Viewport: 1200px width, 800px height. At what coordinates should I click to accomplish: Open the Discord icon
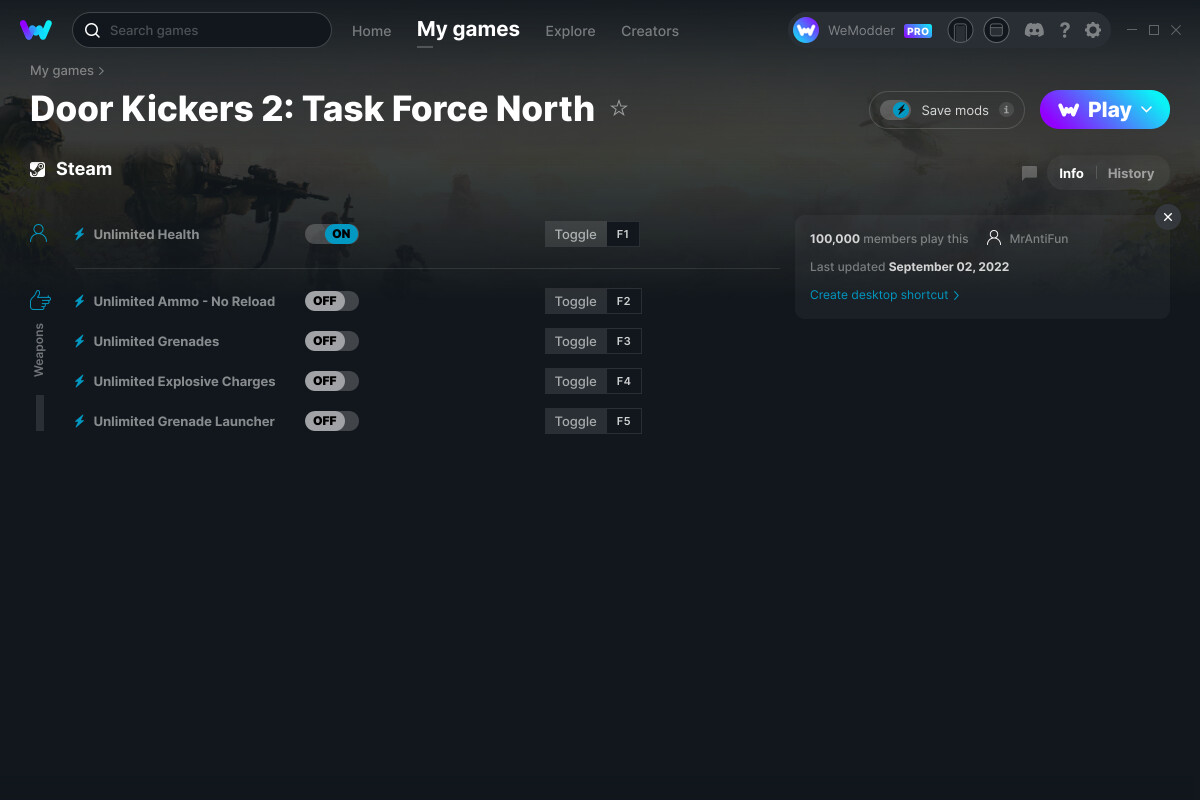(x=1034, y=30)
